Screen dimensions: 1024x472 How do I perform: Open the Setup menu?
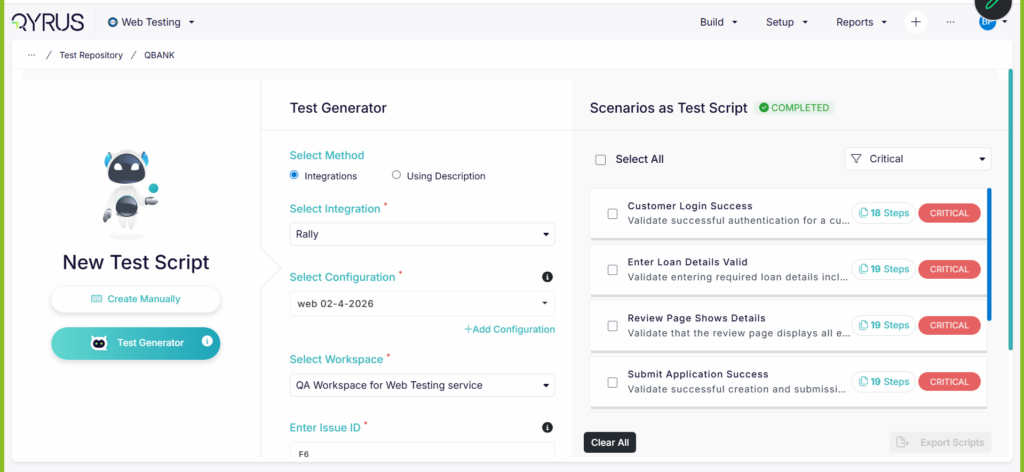786,22
